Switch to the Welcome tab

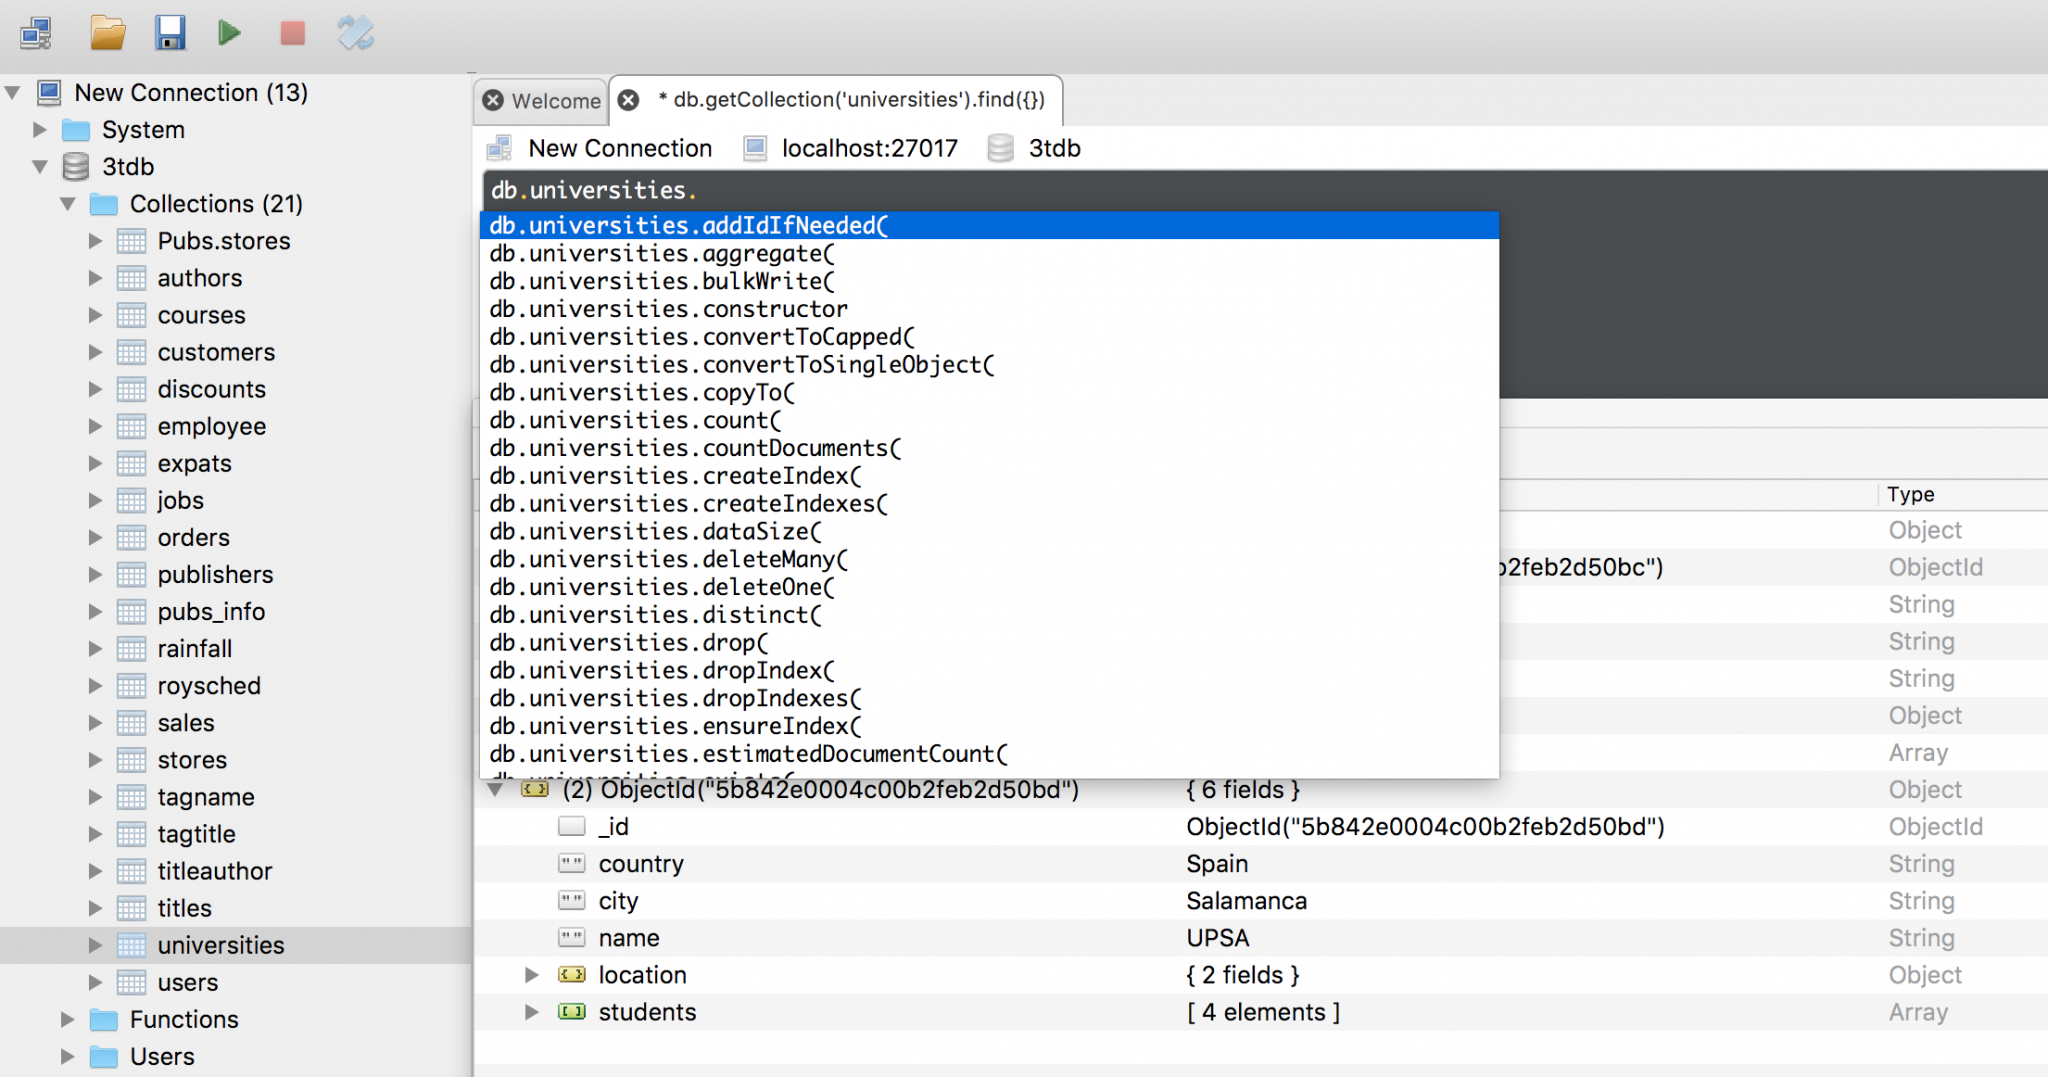pyautogui.click(x=555, y=100)
